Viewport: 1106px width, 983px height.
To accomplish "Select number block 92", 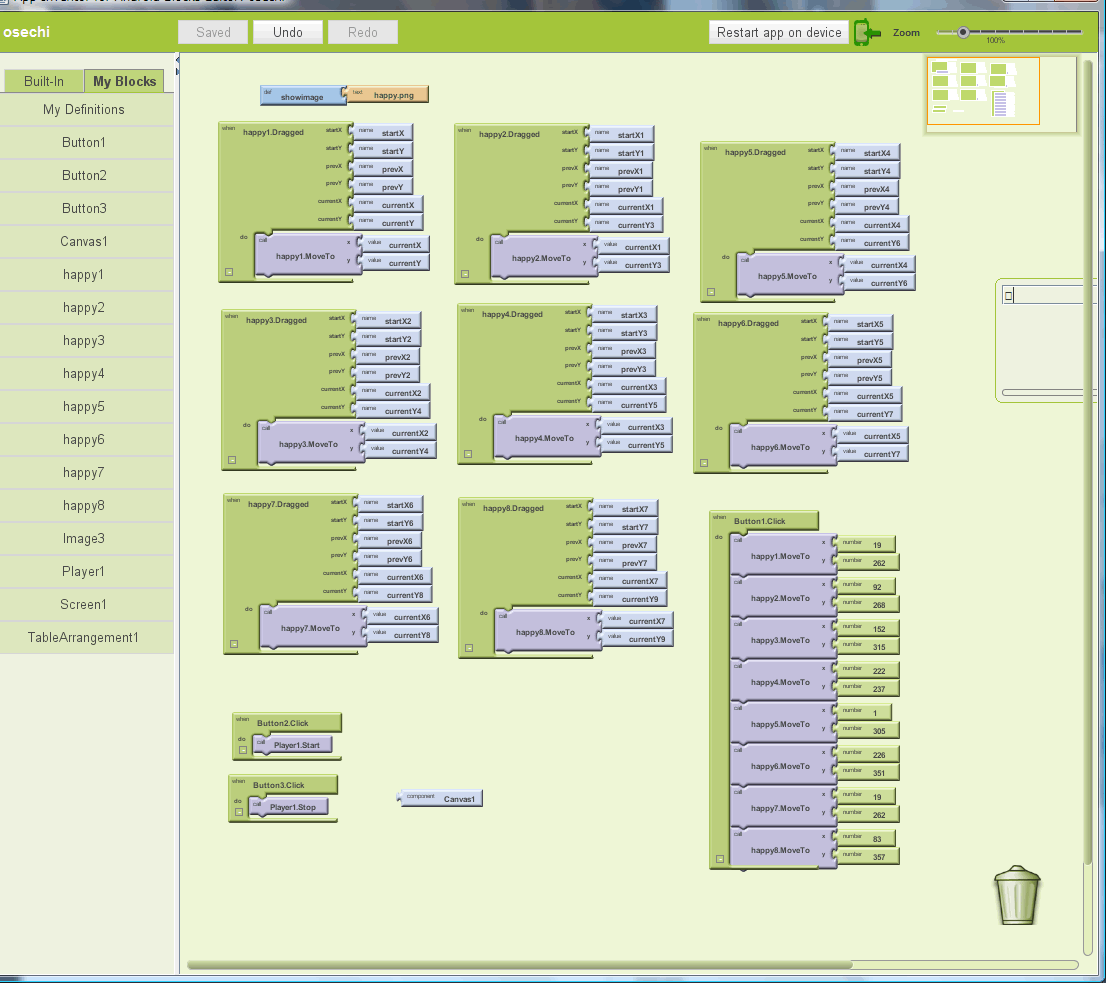I will 866,587.
